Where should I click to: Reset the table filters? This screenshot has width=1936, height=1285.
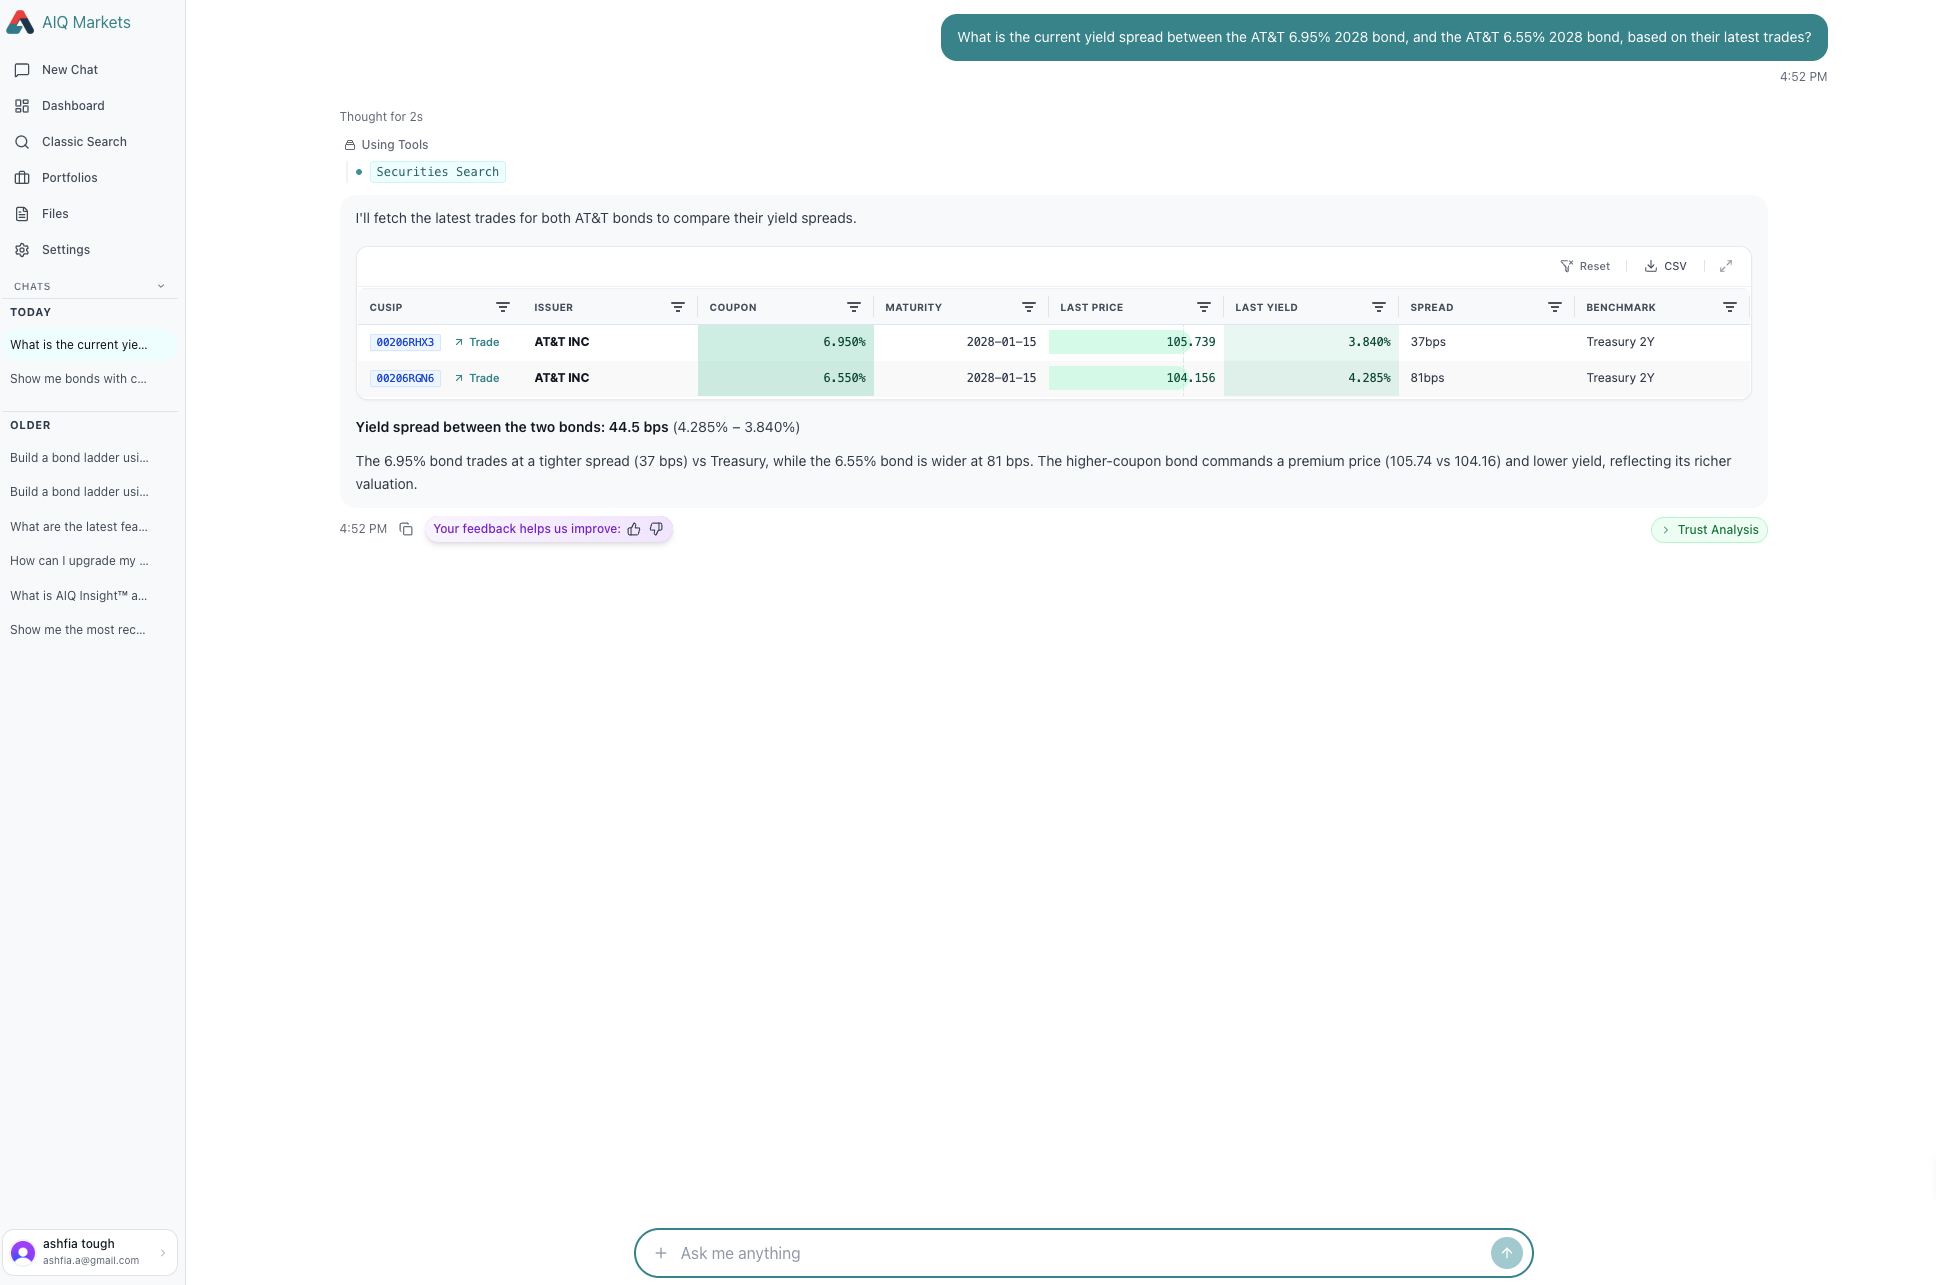coord(1585,266)
